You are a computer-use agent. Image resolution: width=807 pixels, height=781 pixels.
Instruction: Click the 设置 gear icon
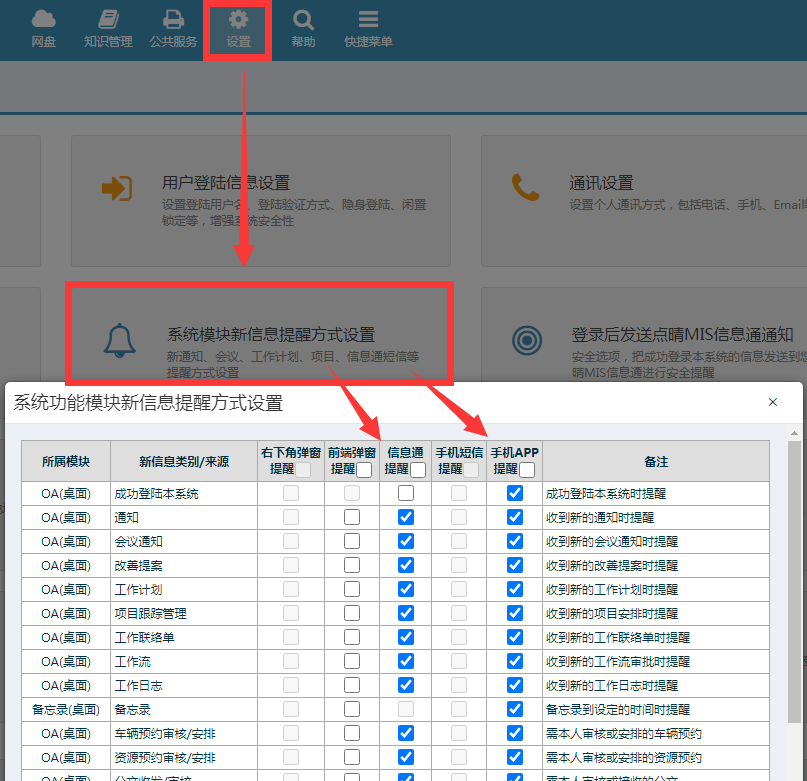[238, 19]
